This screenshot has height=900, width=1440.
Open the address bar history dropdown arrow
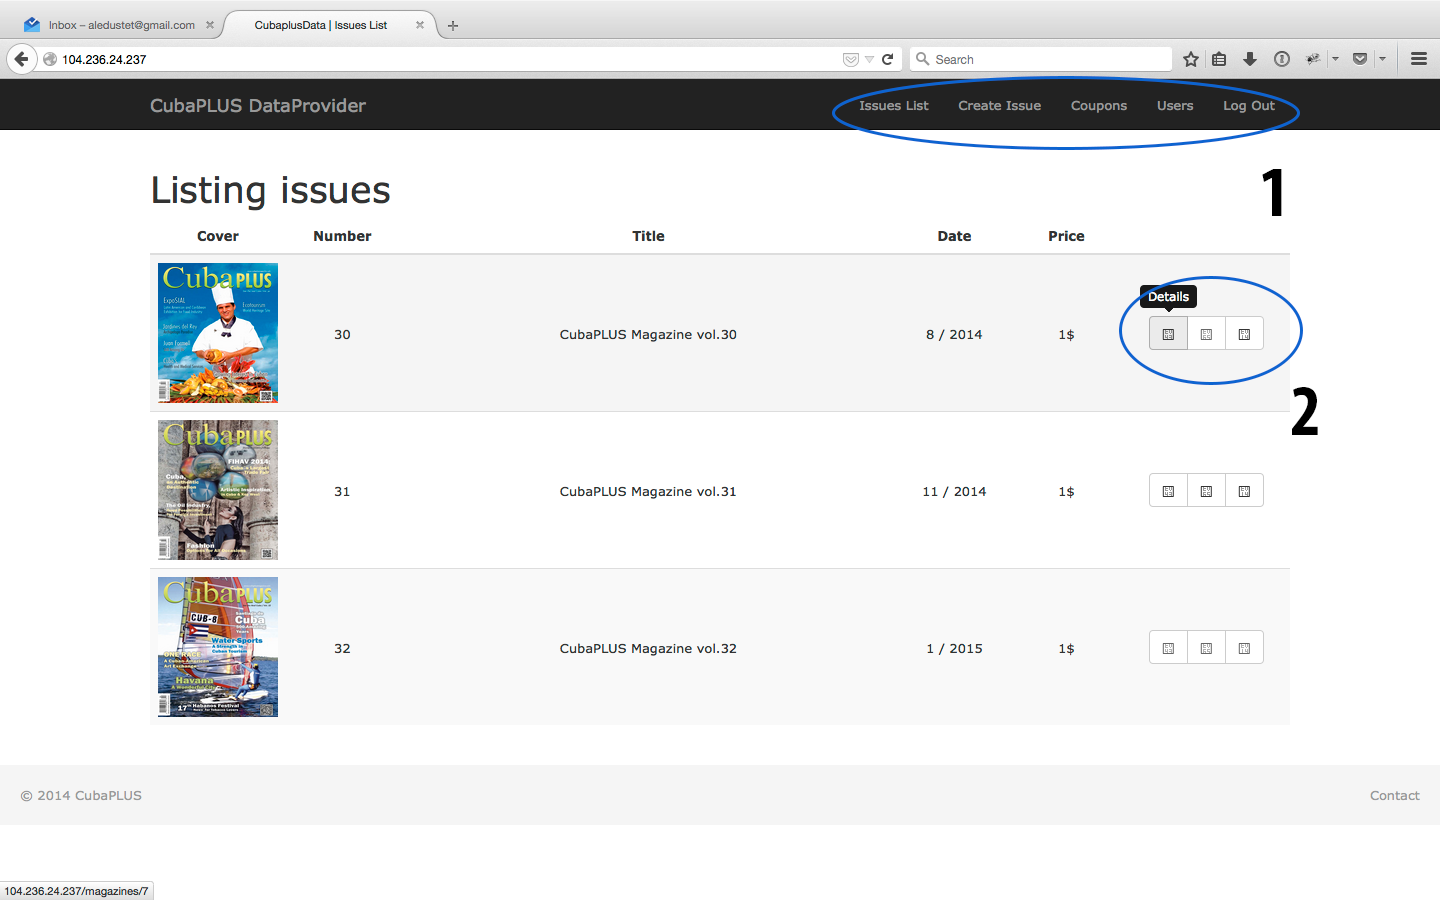pyautogui.click(x=869, y=59)
